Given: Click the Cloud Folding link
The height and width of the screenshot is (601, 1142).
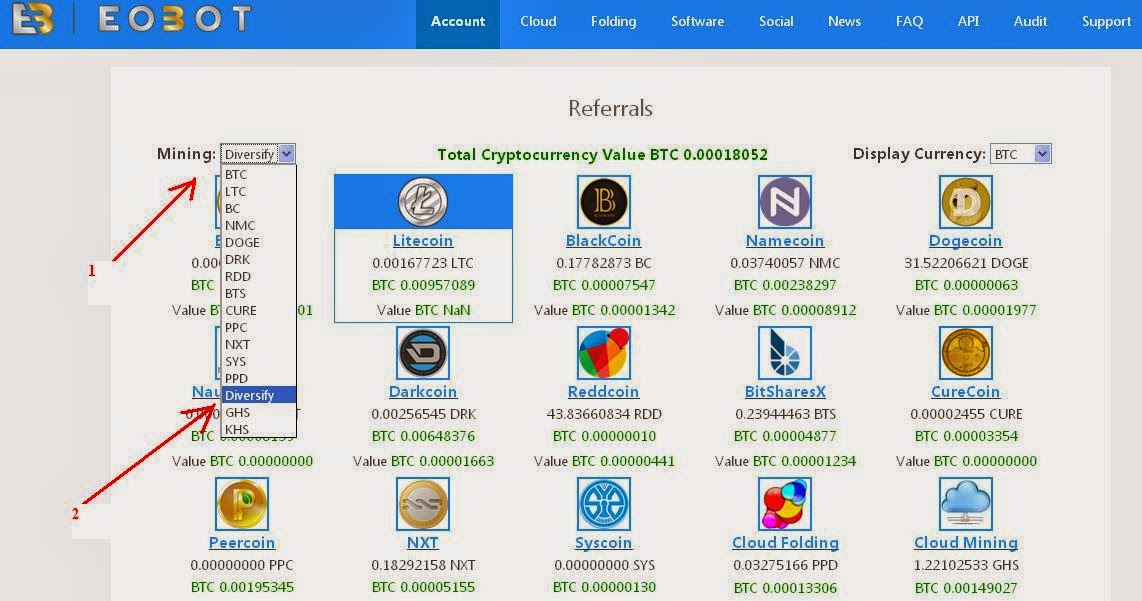Looking at the screenshot, I should click(x=784, y=543).
